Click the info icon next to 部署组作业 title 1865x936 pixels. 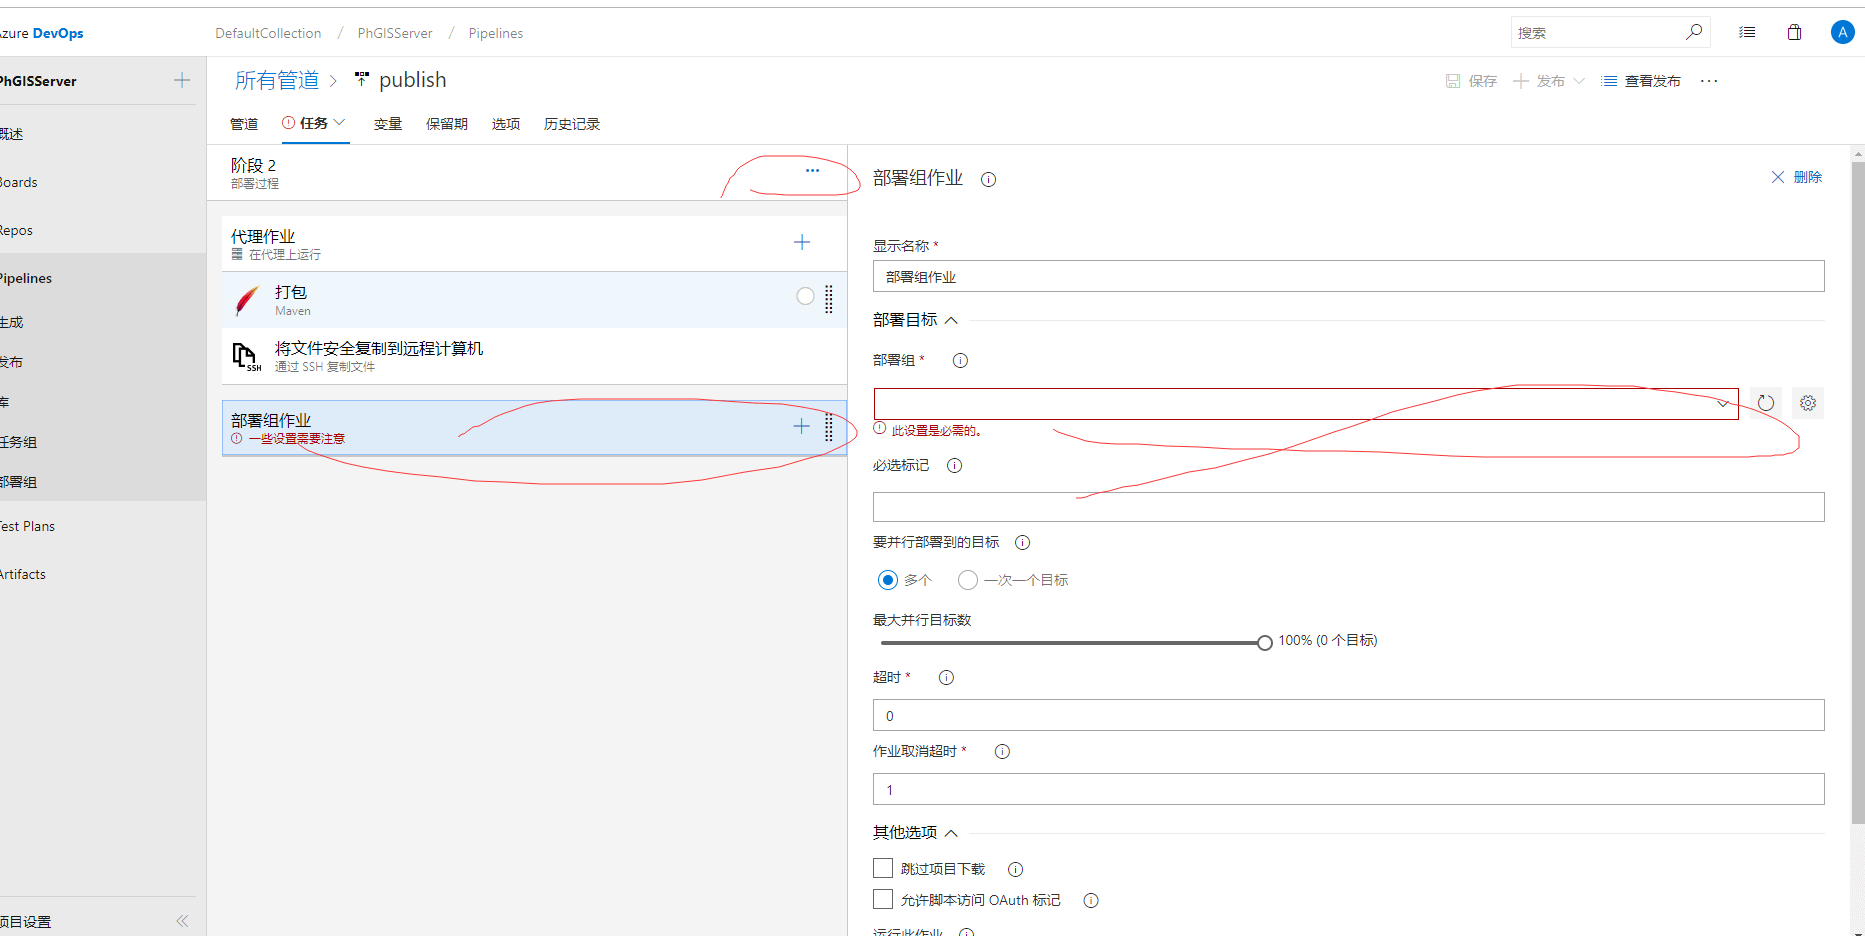pyautogui.click(x=988, y=180)
